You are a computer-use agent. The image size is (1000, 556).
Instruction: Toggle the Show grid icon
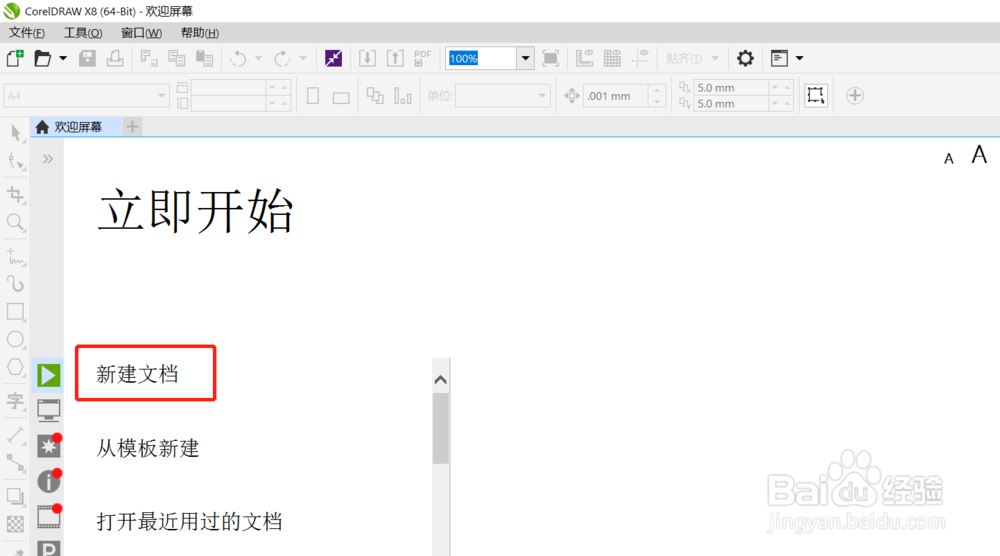(x=612, y=59)
